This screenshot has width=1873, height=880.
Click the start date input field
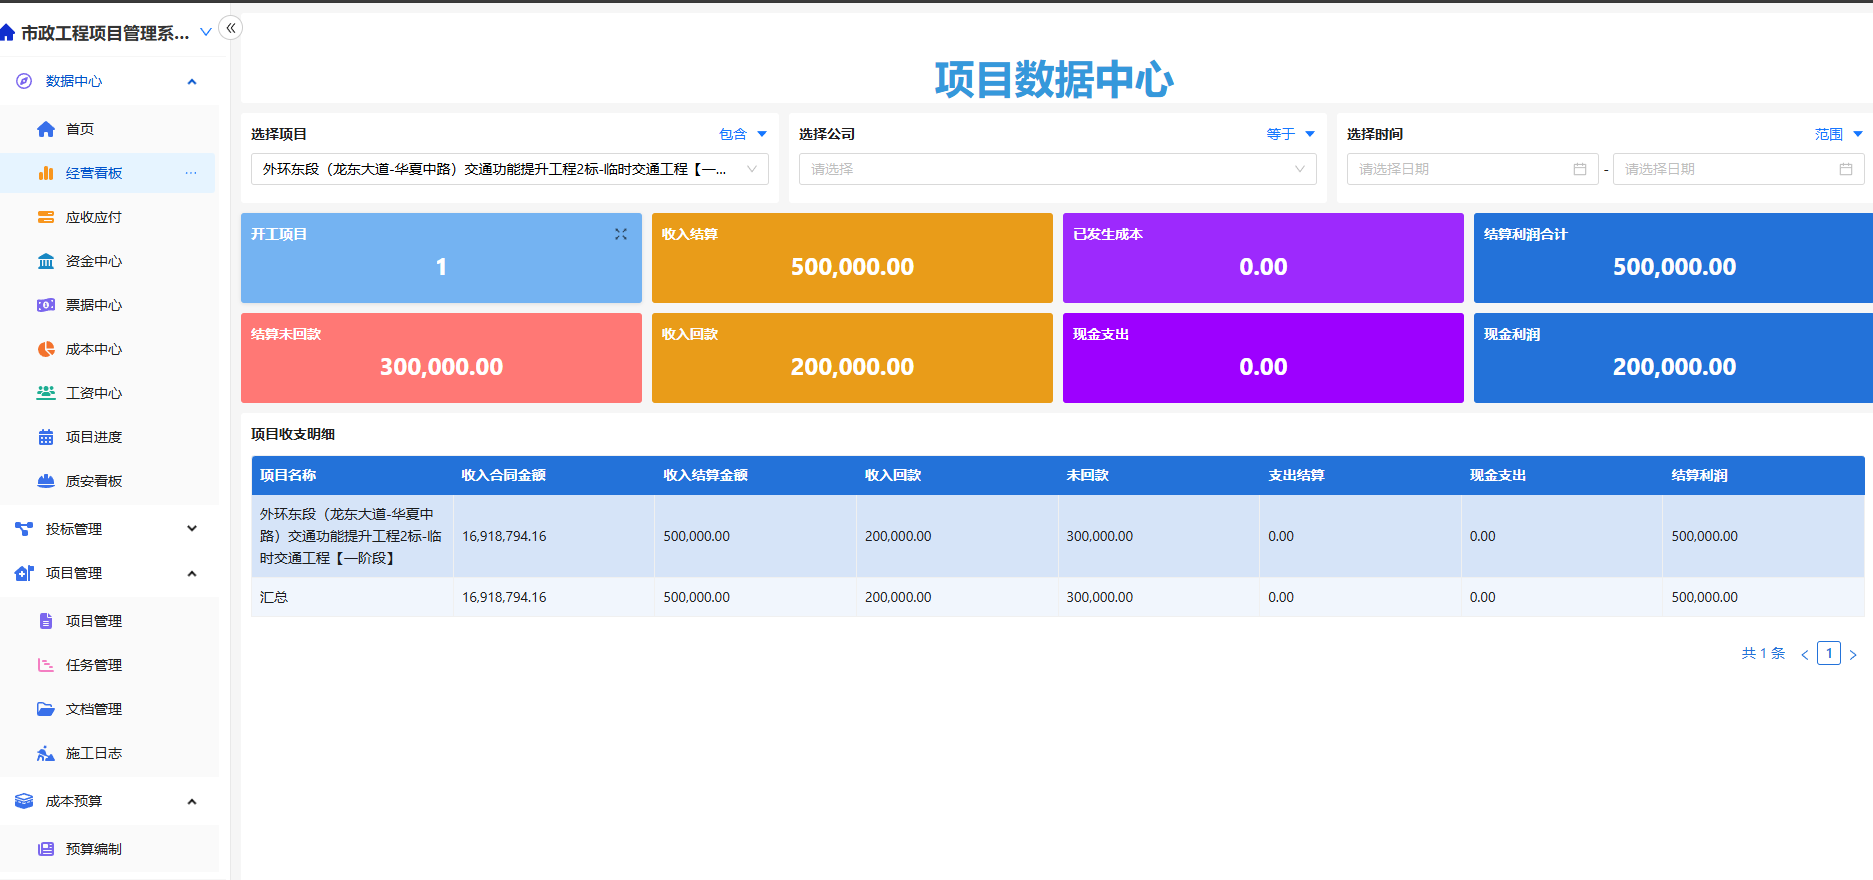pyautogui.click(x=1473, y=169)
